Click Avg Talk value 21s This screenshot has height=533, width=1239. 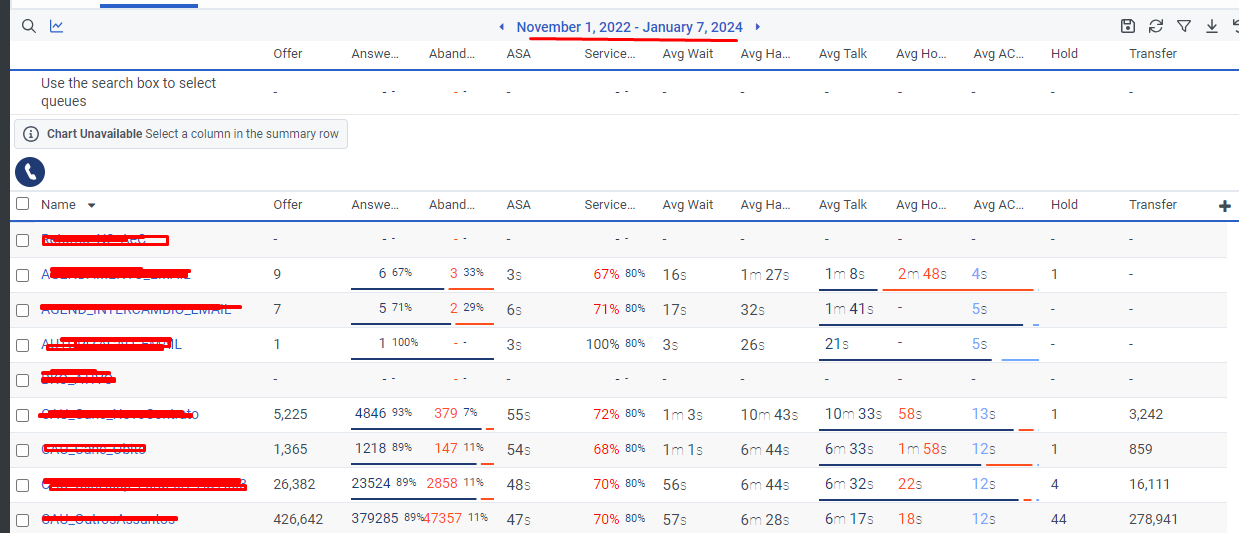[836, 344]
